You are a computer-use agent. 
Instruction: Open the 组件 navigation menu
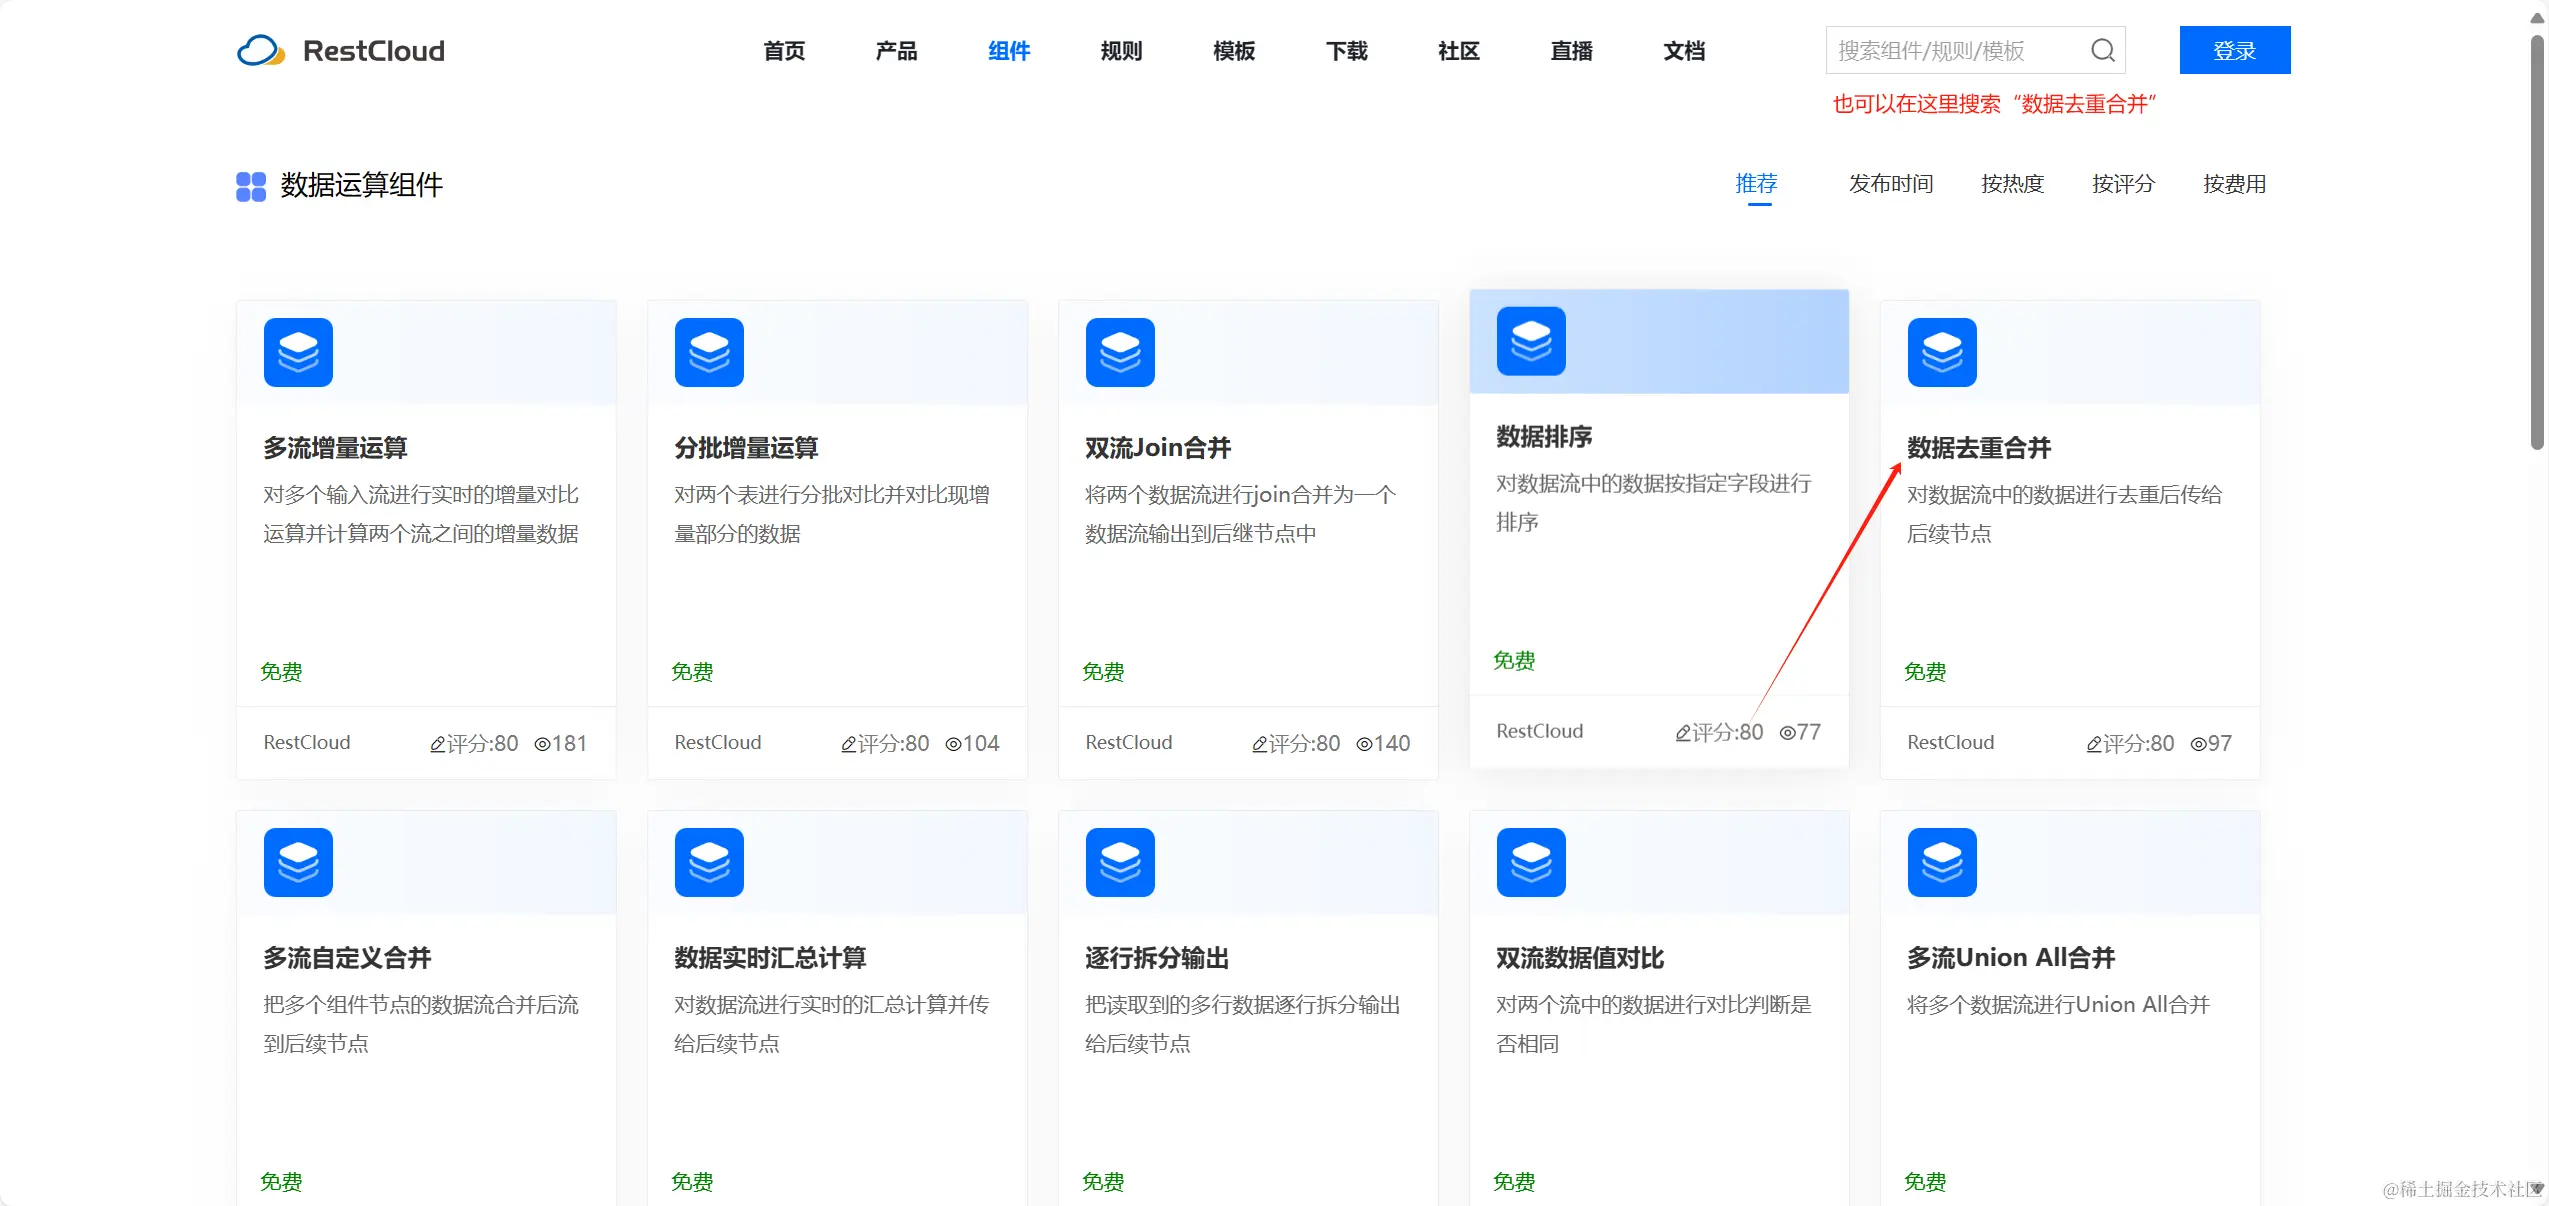1008,51
